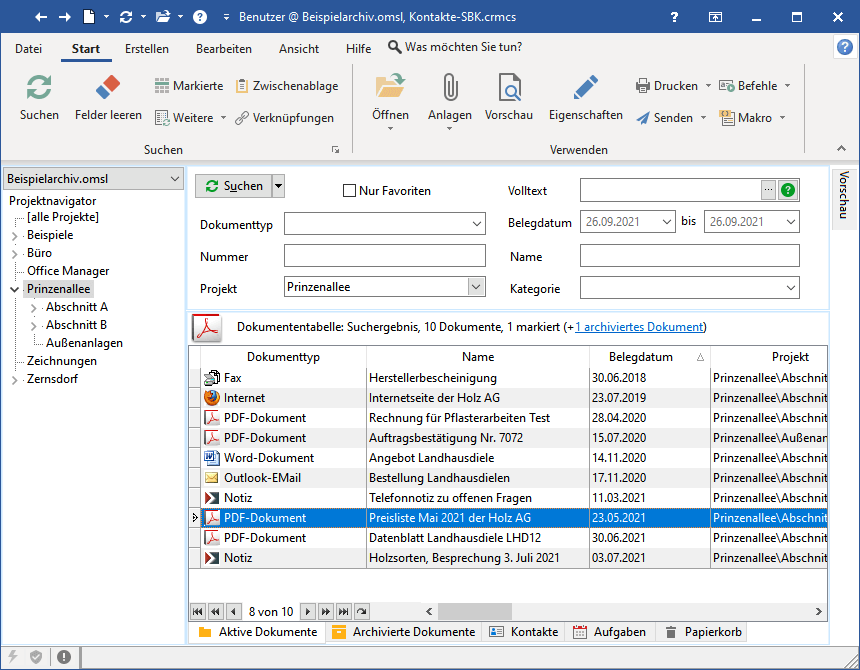Open Eigenschaften with the pencil icon
The height and width of the screenshot is (670, 860).
(585, 88)
